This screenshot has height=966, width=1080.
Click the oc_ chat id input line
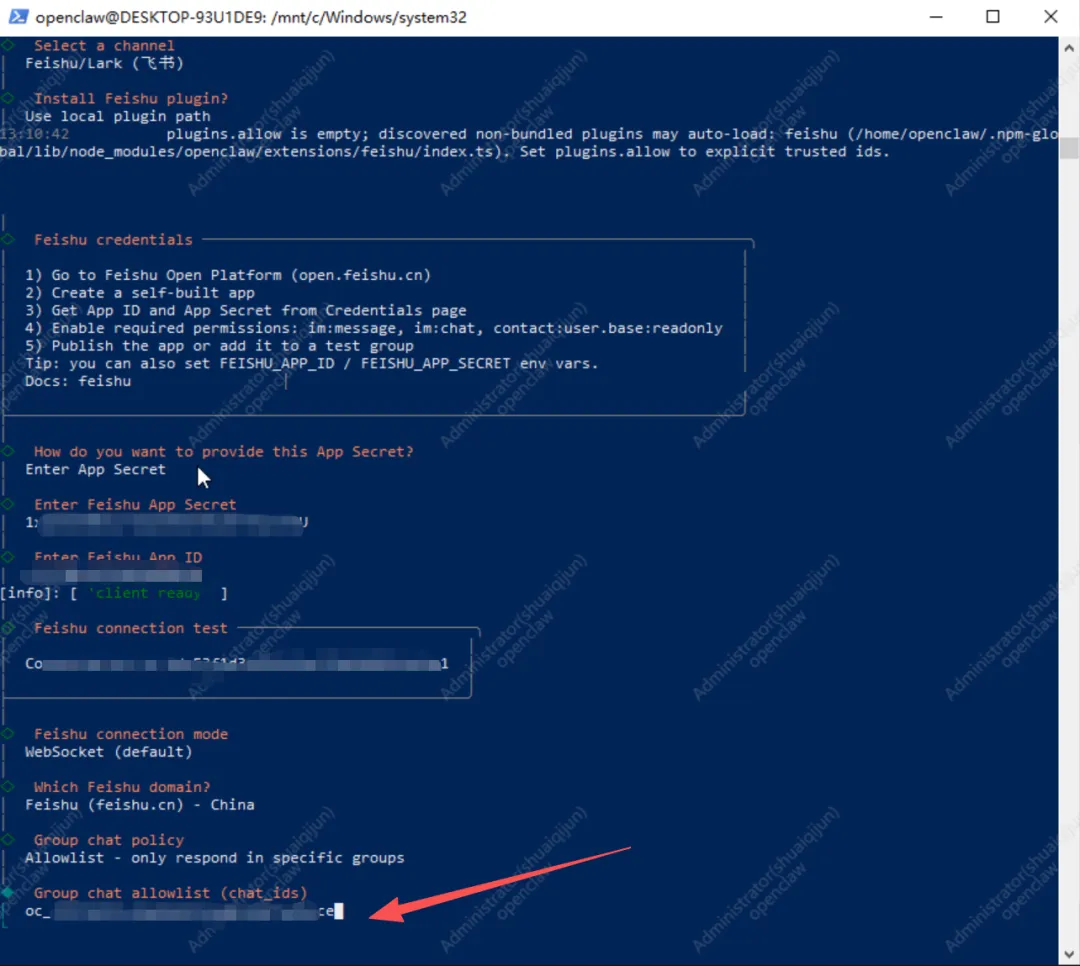[x=184, y=911]
